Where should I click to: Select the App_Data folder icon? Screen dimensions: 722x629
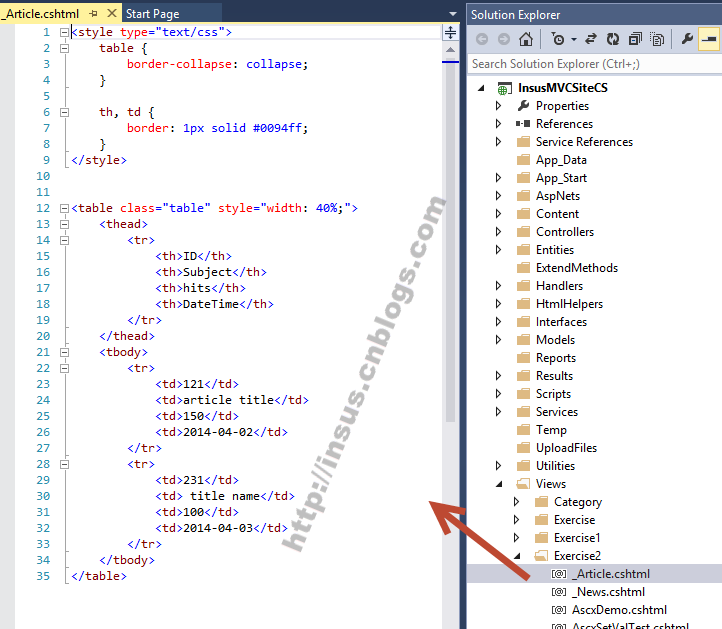(523, 160)
